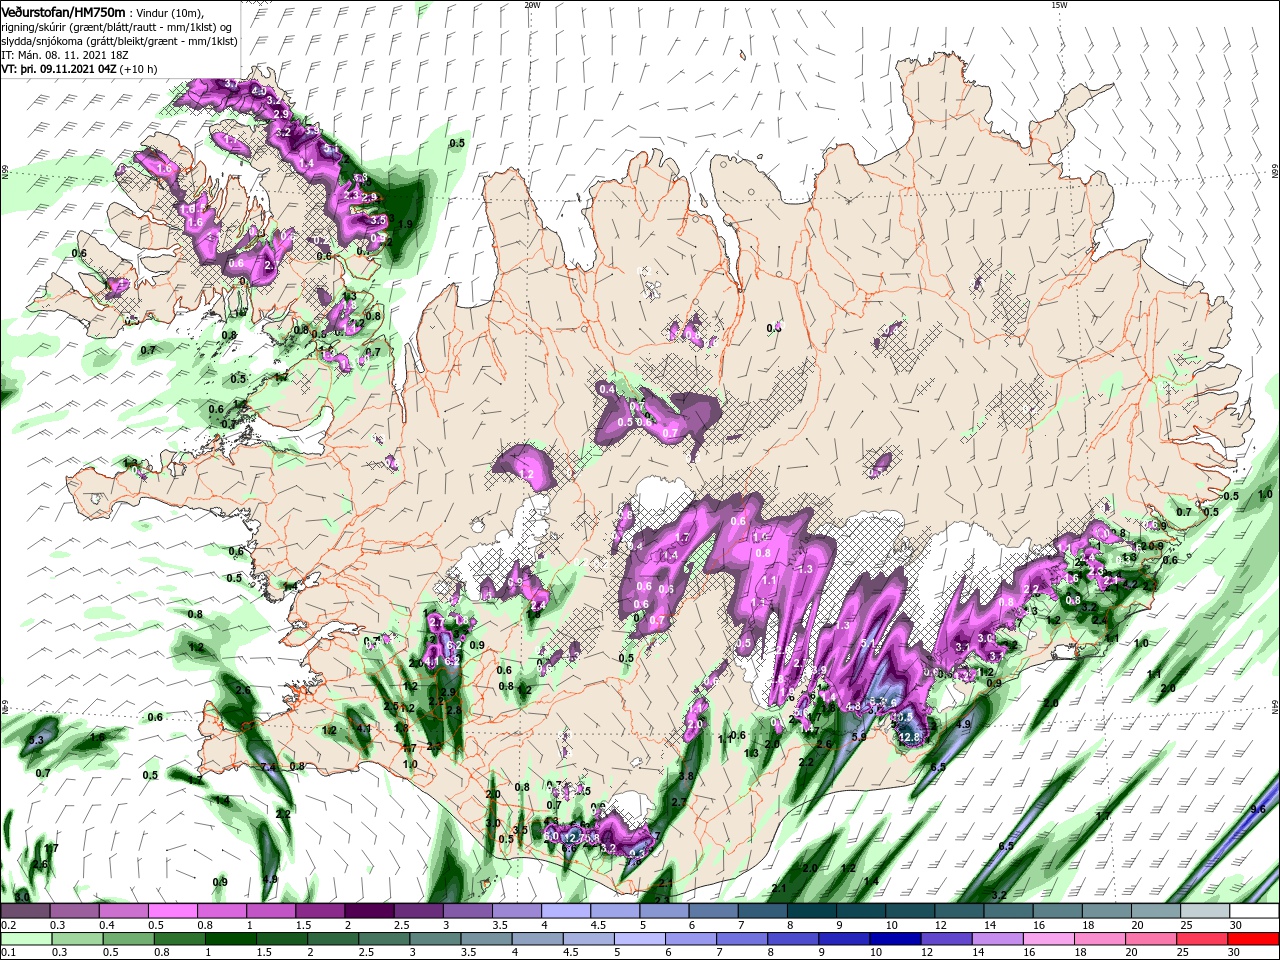Click the 20W longitude label at top

point(532,5)
